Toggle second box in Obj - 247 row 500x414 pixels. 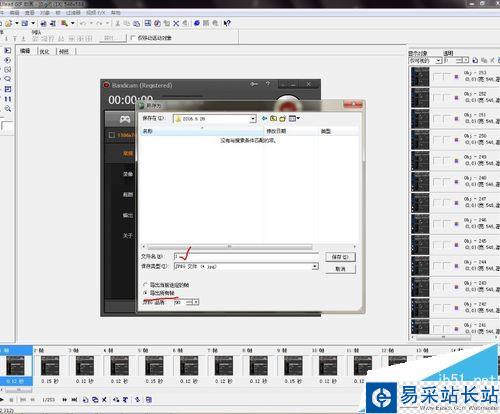tap(447, 203)
